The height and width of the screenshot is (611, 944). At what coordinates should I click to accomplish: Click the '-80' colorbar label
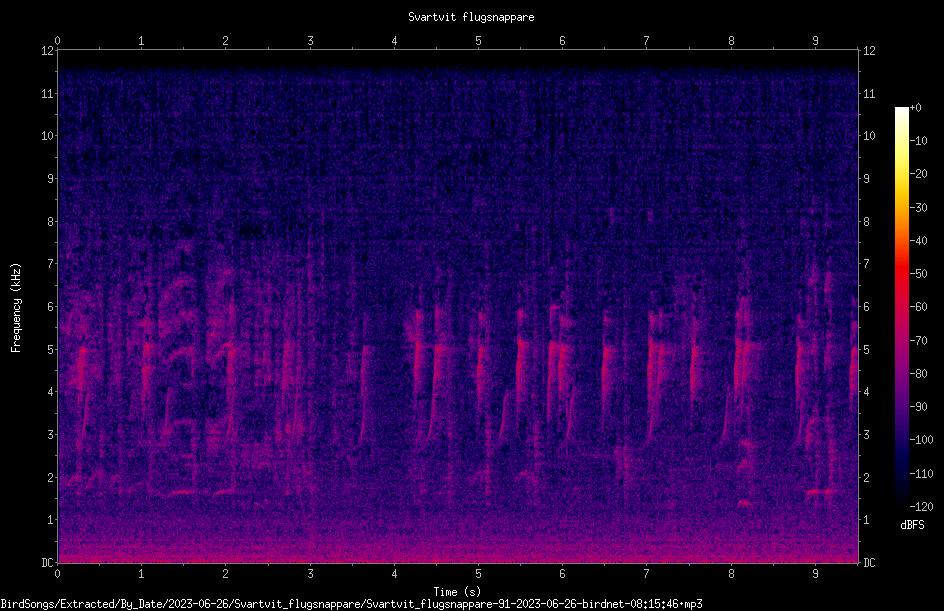coord(919,374)
